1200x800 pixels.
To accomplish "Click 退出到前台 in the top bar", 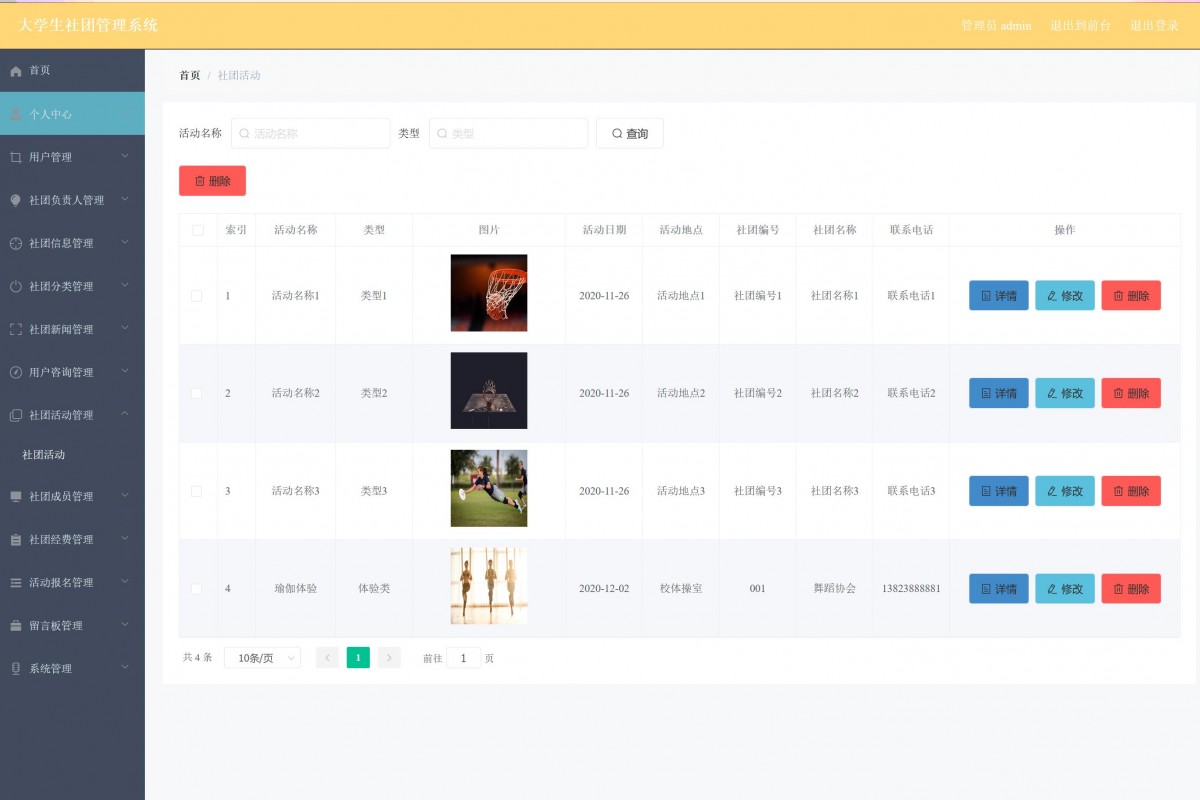I will [x=1078, y=26].
